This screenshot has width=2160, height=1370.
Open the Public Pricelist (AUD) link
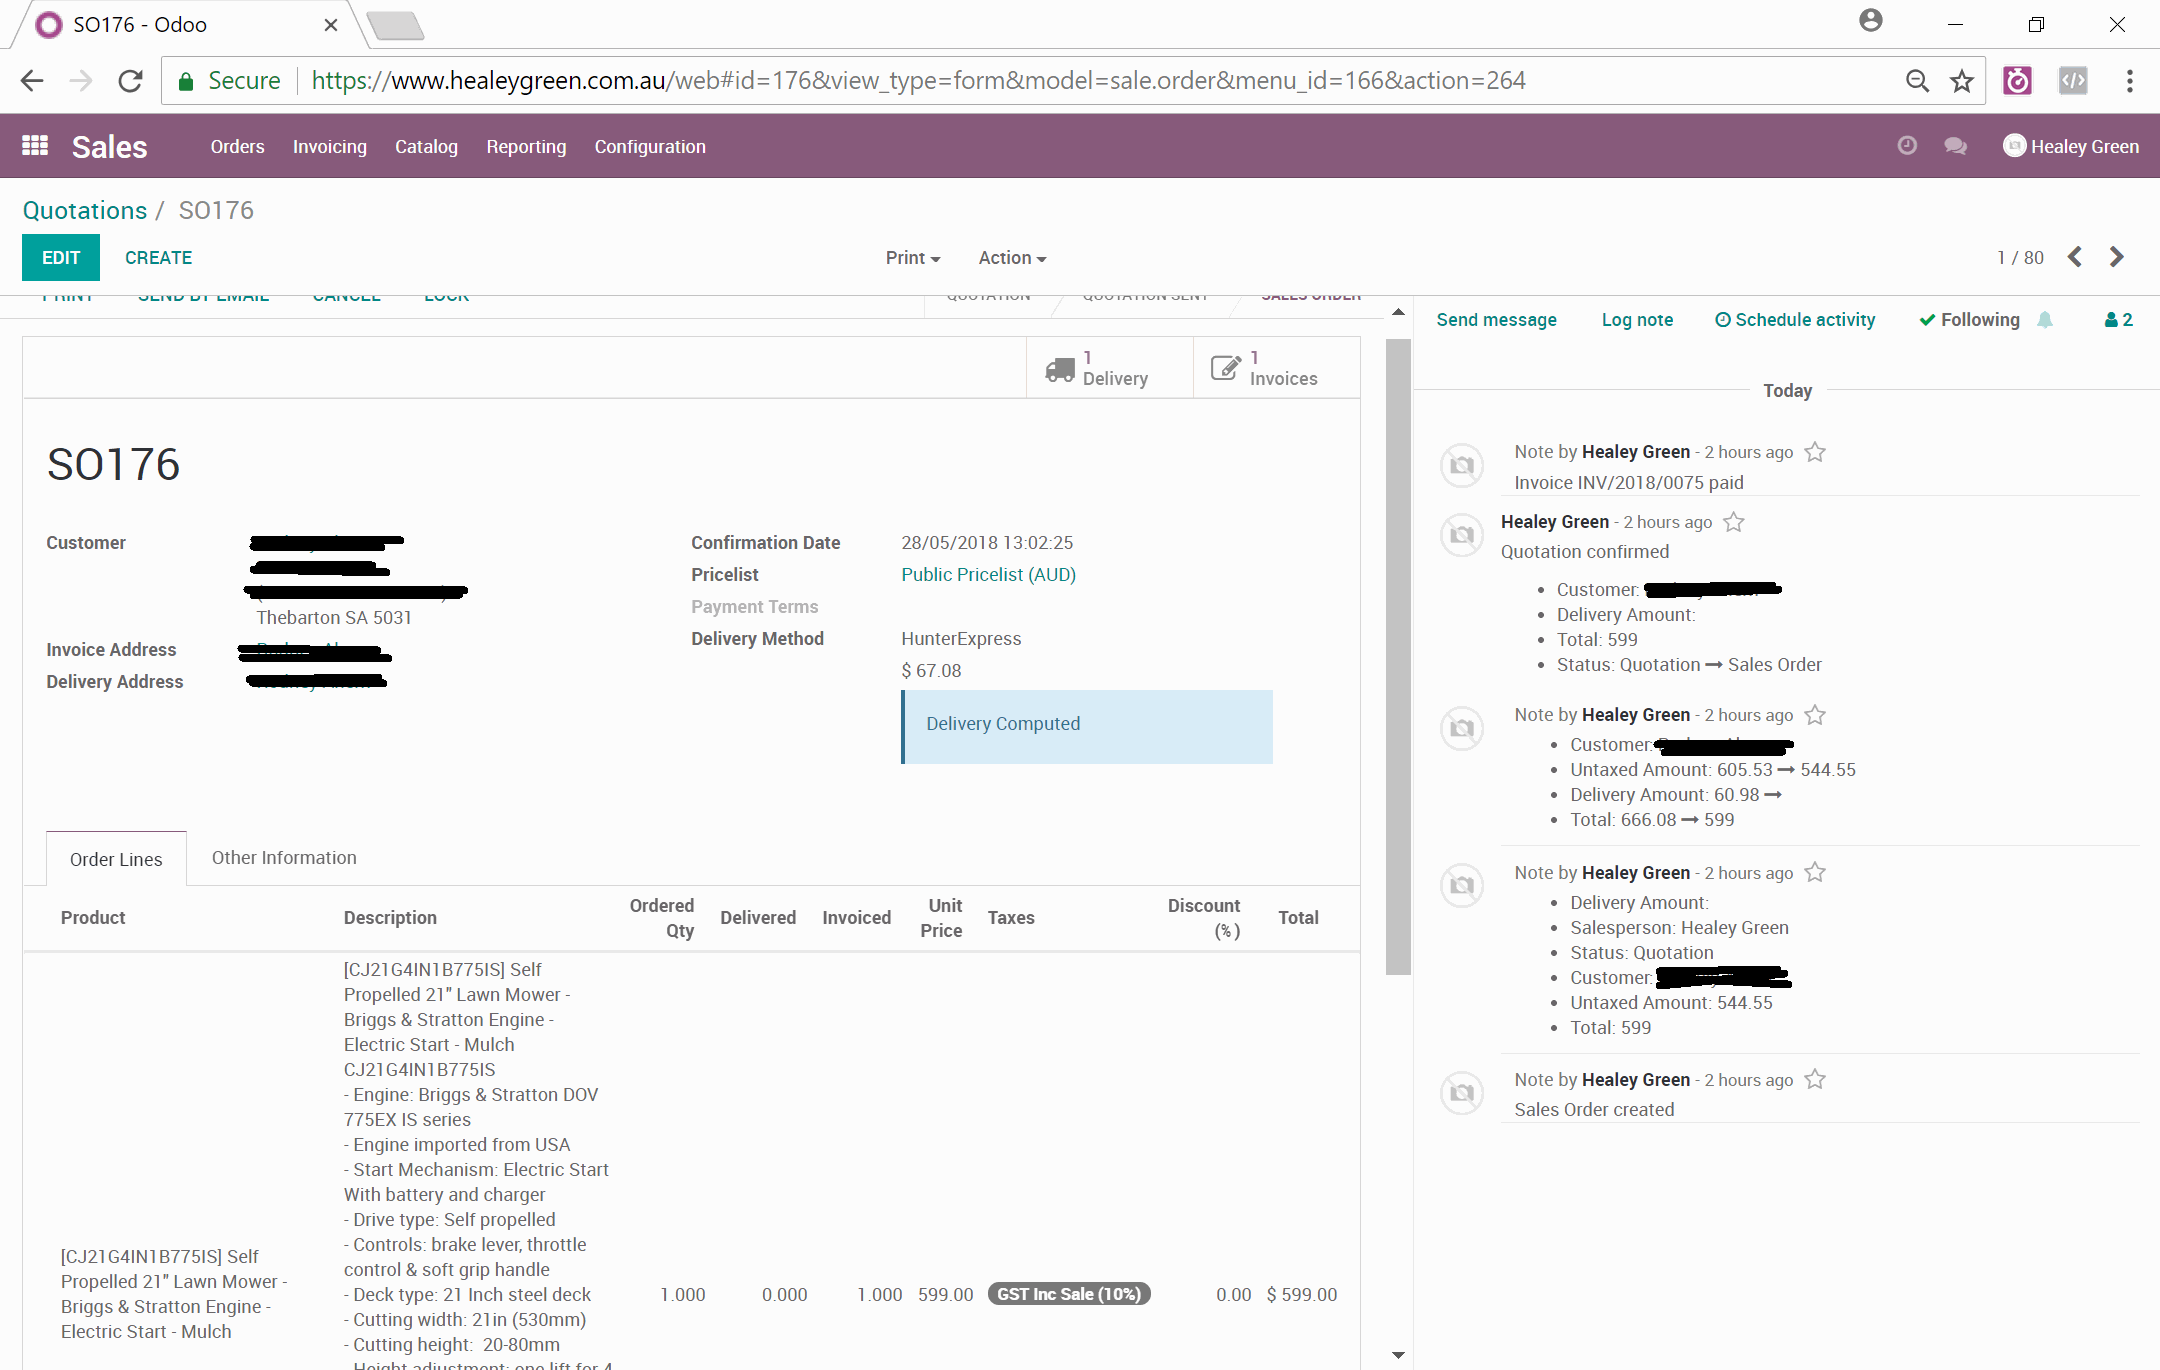(988, 575)
